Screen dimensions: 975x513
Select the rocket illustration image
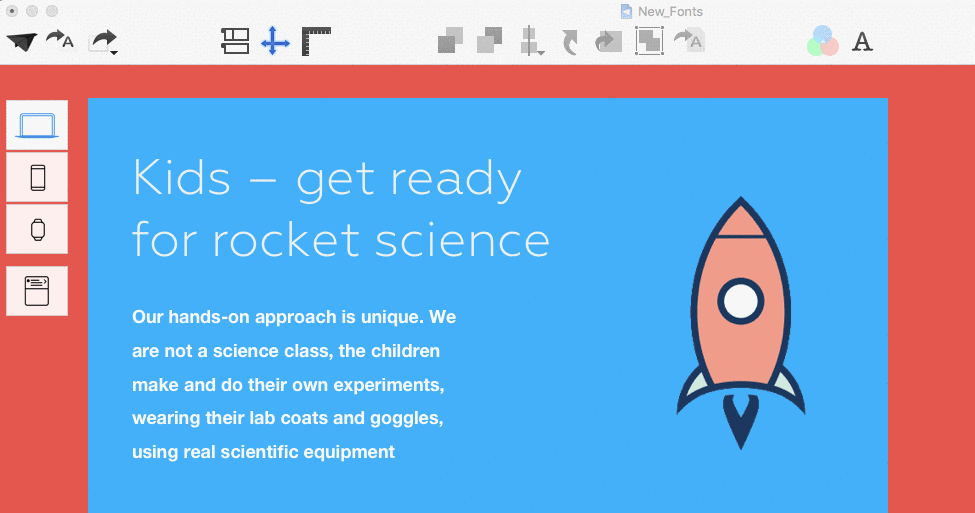tap(741, 323)
